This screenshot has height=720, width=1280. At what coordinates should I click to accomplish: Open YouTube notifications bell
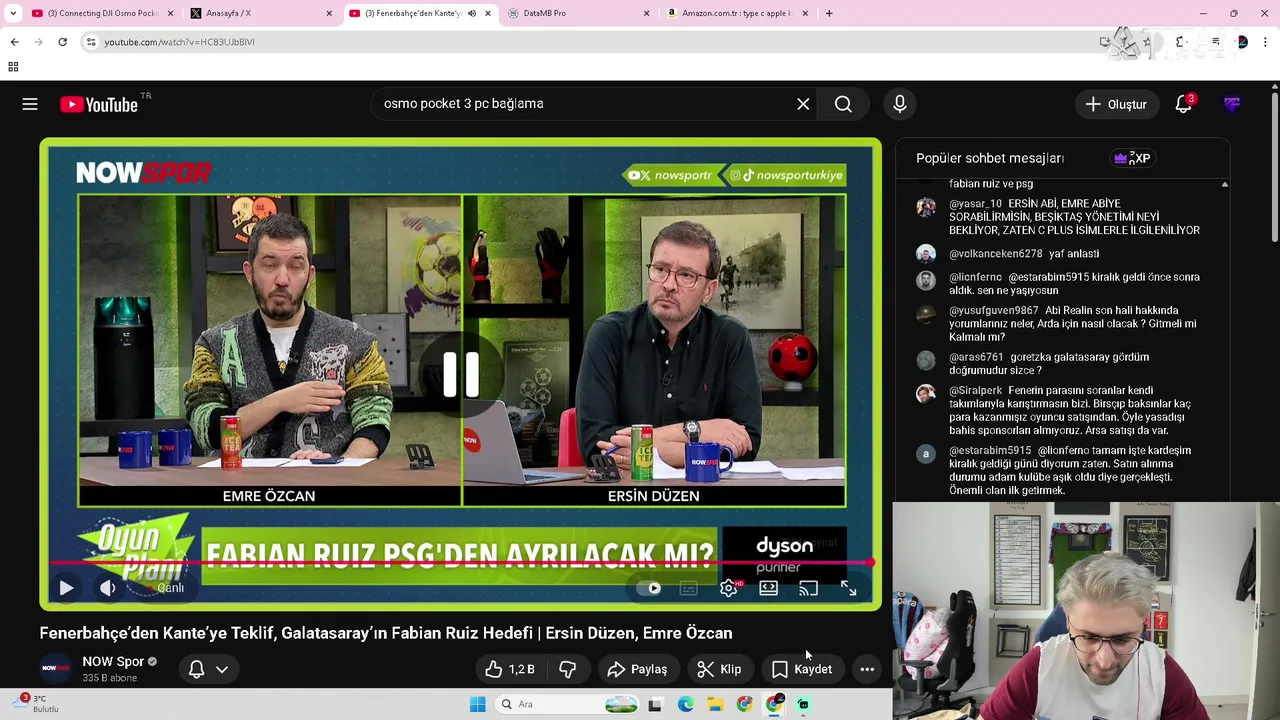[x=1184, y=104]
